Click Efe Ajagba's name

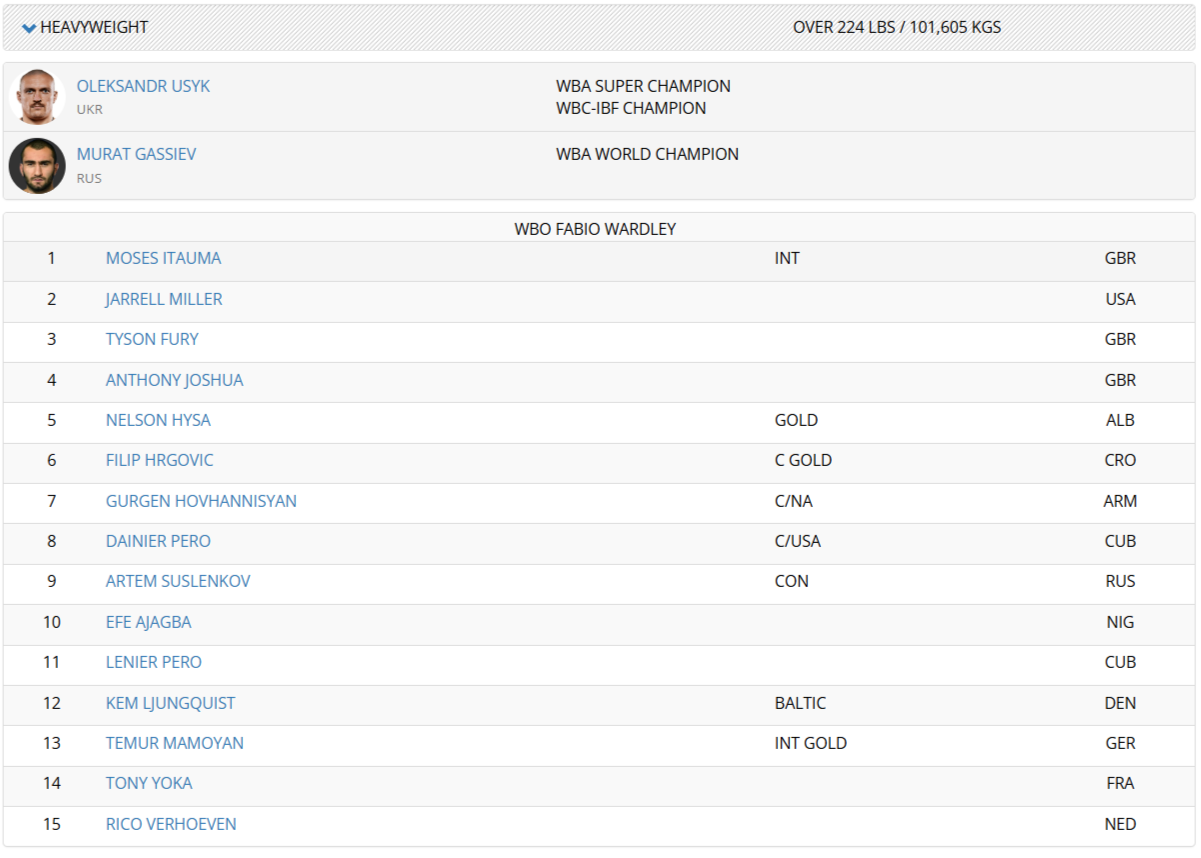148,622
